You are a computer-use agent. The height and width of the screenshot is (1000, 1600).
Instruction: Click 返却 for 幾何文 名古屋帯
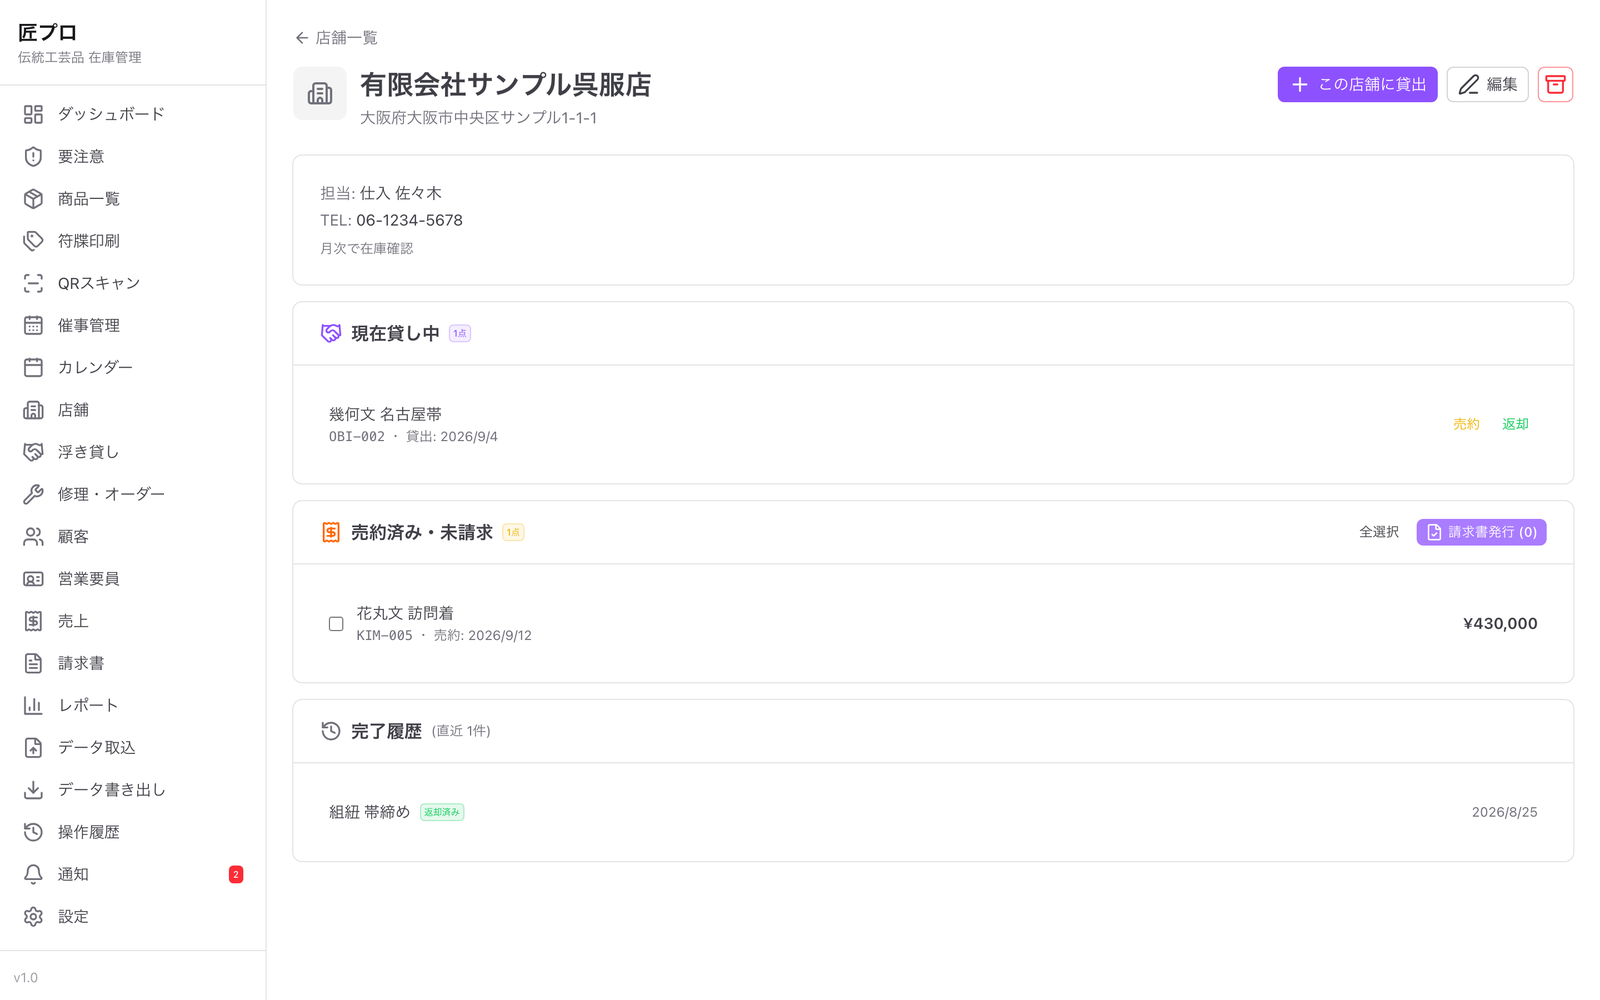(1515, 424)
